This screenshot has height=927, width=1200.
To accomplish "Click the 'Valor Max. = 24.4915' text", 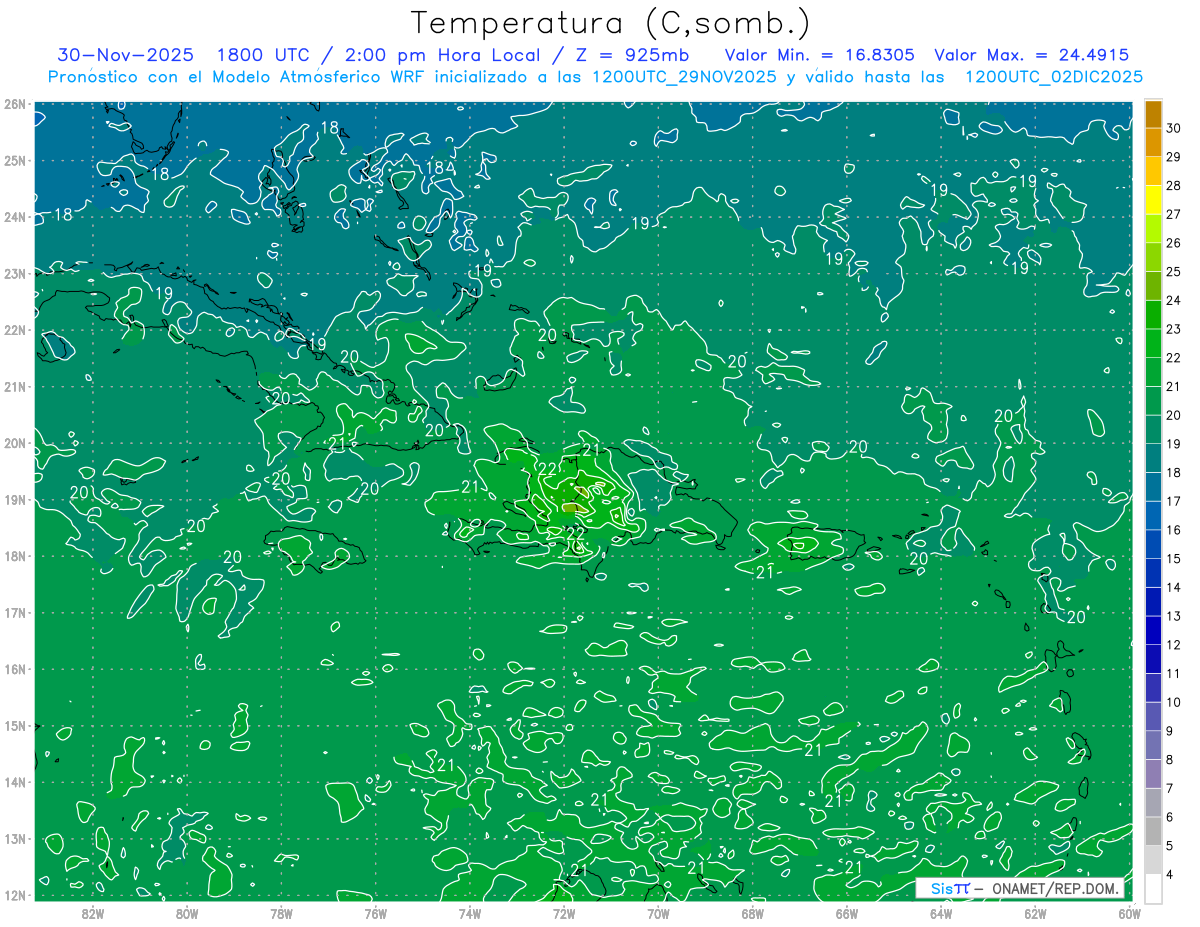I will tap(1031, 55).
